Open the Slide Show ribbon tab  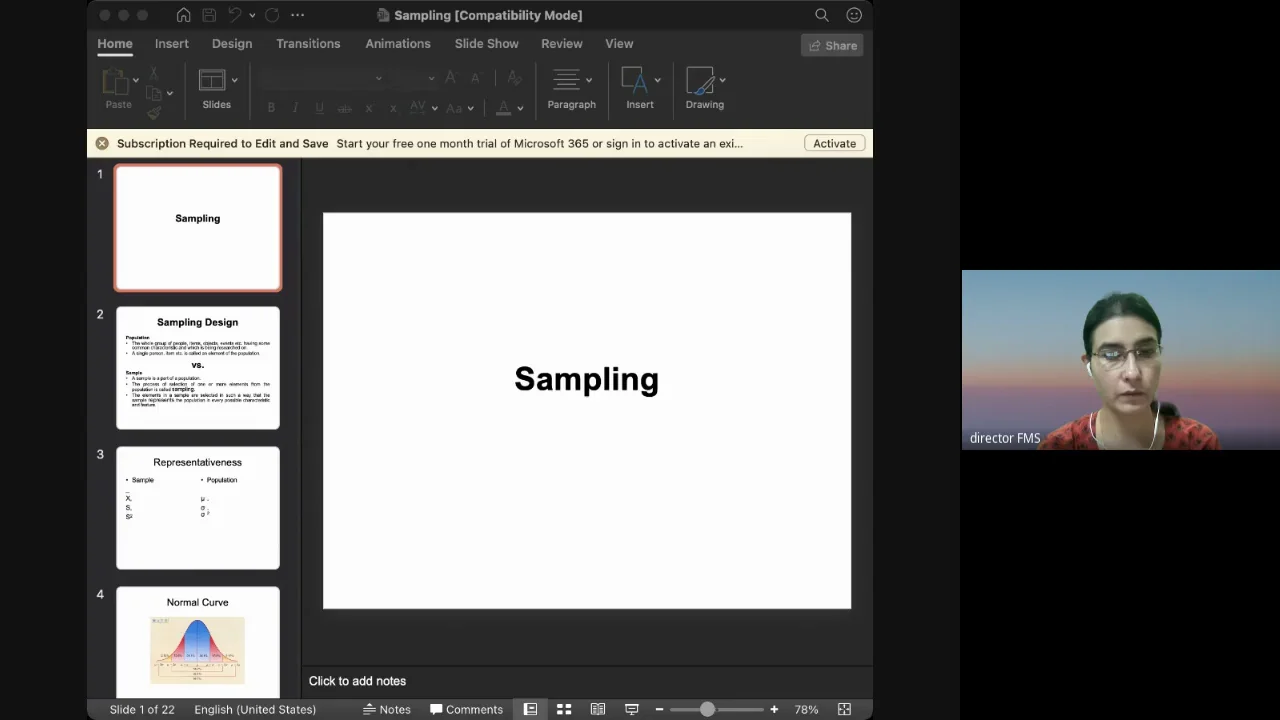[x=487, y=44]
